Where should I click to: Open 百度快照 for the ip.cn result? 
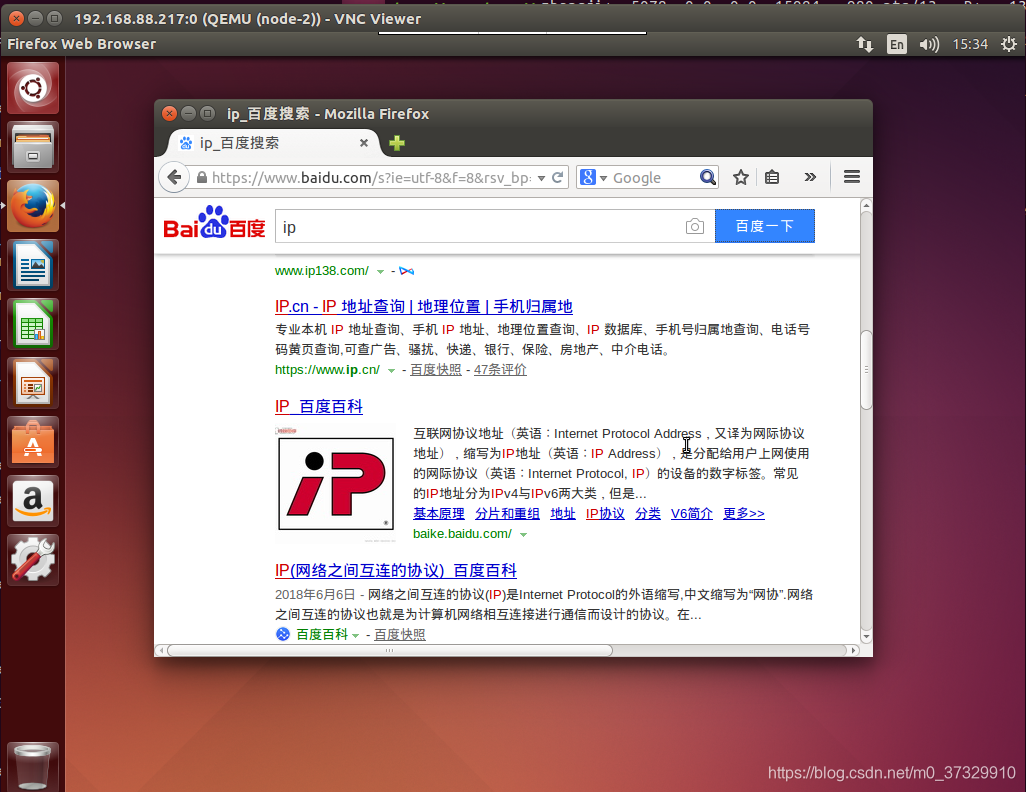click(436, 370)
